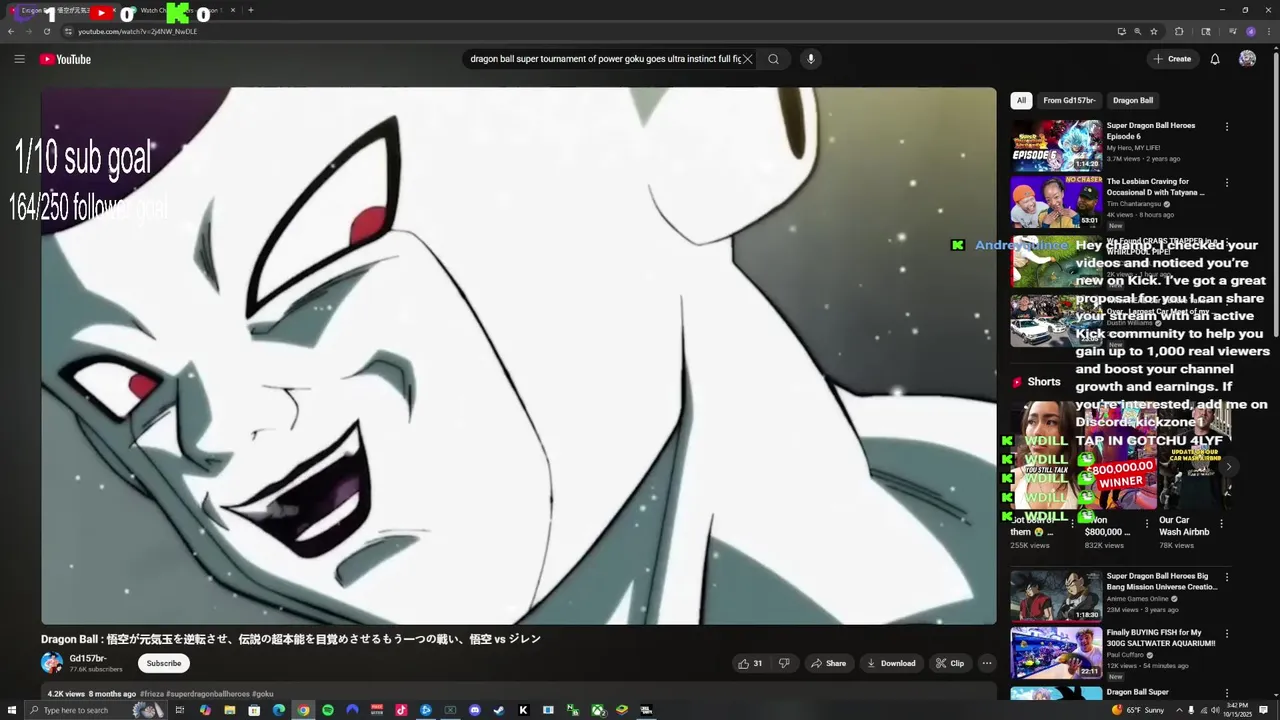Viewport: 1280px width, 720px height.
Task: Open the Won $800,000 short
Action: click(x=1120, y=456)
